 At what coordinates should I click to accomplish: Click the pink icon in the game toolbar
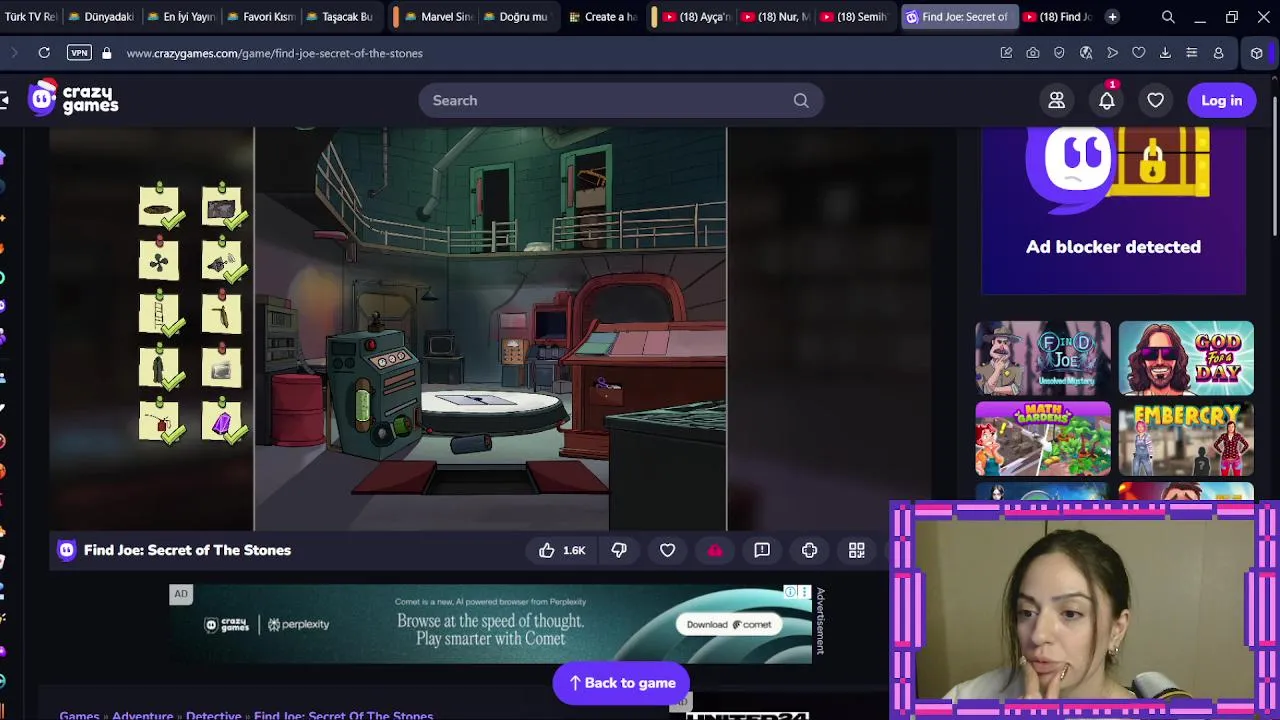click(x=715, y=550)
